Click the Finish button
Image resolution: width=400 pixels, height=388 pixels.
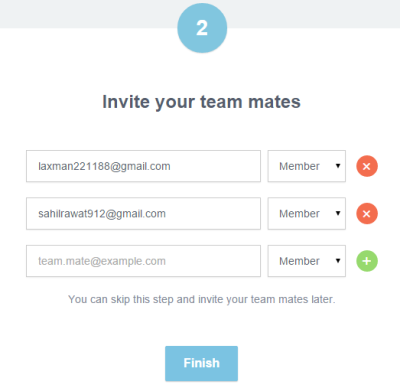tap(201, 363)
